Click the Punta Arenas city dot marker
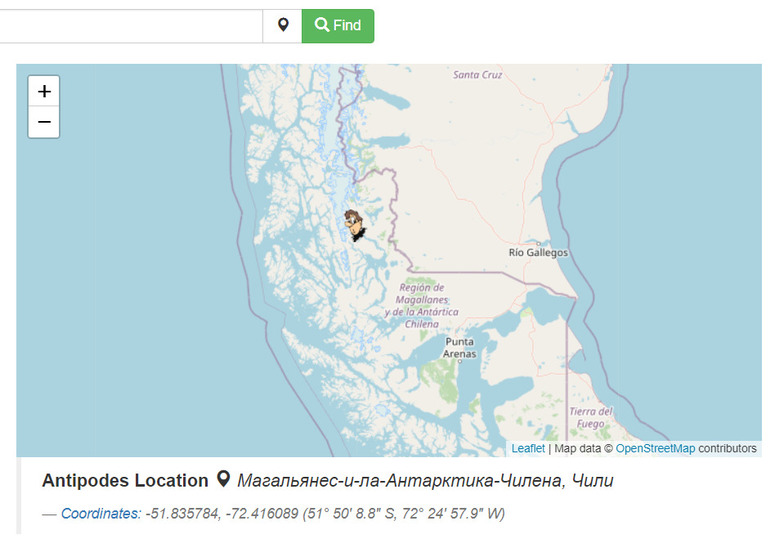Viewport: 775px width, 539px height. (460, 361)
